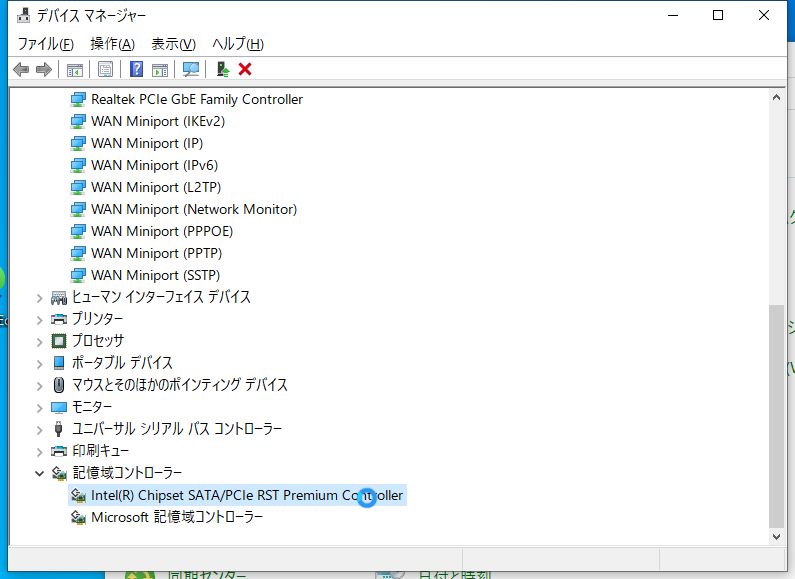Click the Realtek PCIe GbE network adapter icon
The width and height of the screenshot is (795, 579).
[78, 99]
